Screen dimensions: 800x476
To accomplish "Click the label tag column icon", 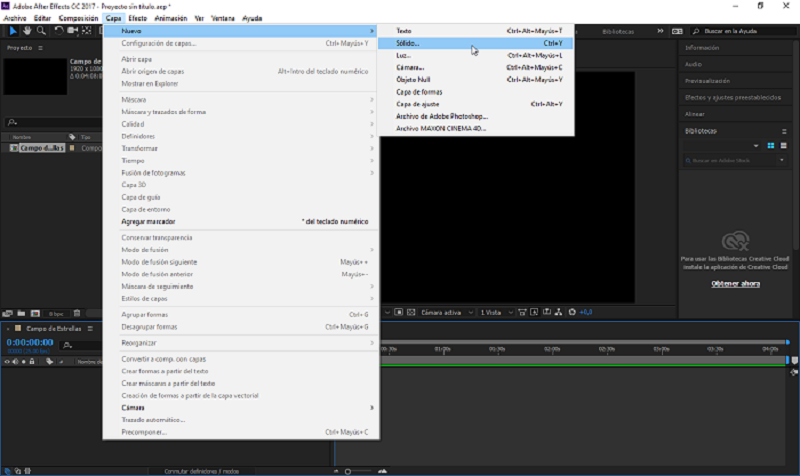I will [x=72, y=137].
